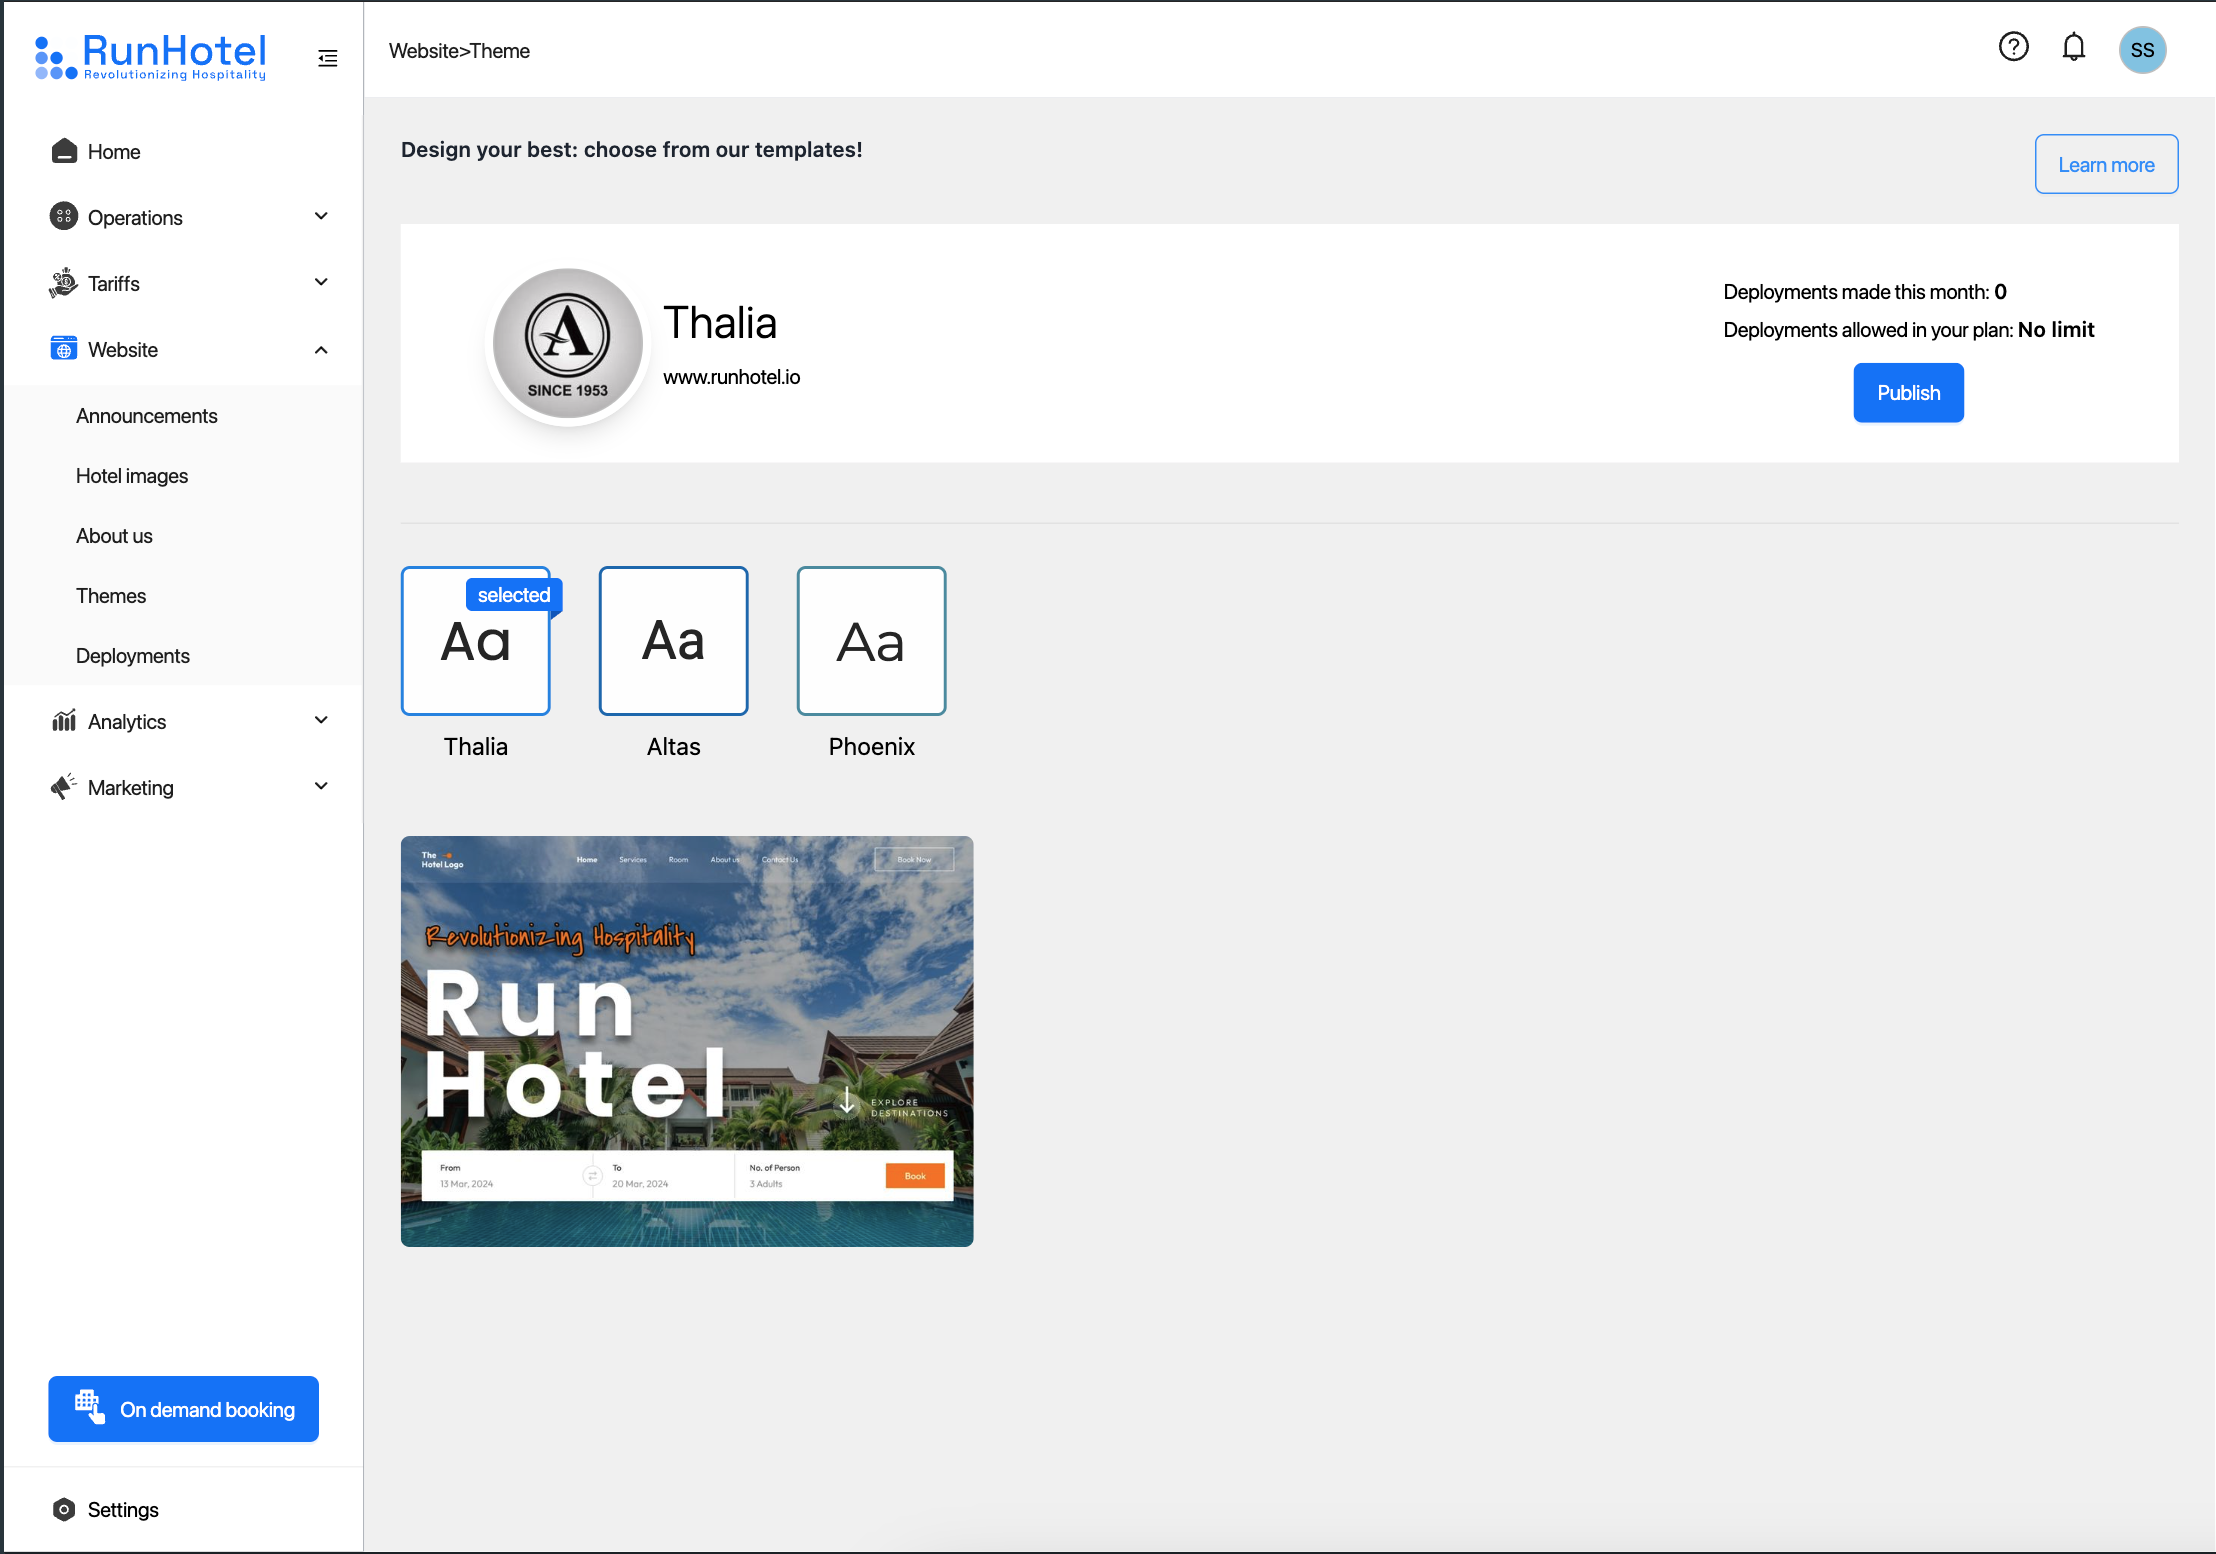Collapse the sidebar with the menu toggle icon
Viewport: 2216px width, 1554px height.
328,59
